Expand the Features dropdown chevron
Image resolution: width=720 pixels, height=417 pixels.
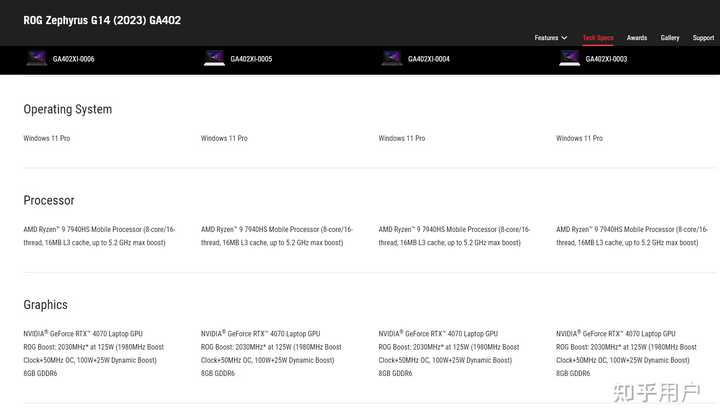click(564, 38)
